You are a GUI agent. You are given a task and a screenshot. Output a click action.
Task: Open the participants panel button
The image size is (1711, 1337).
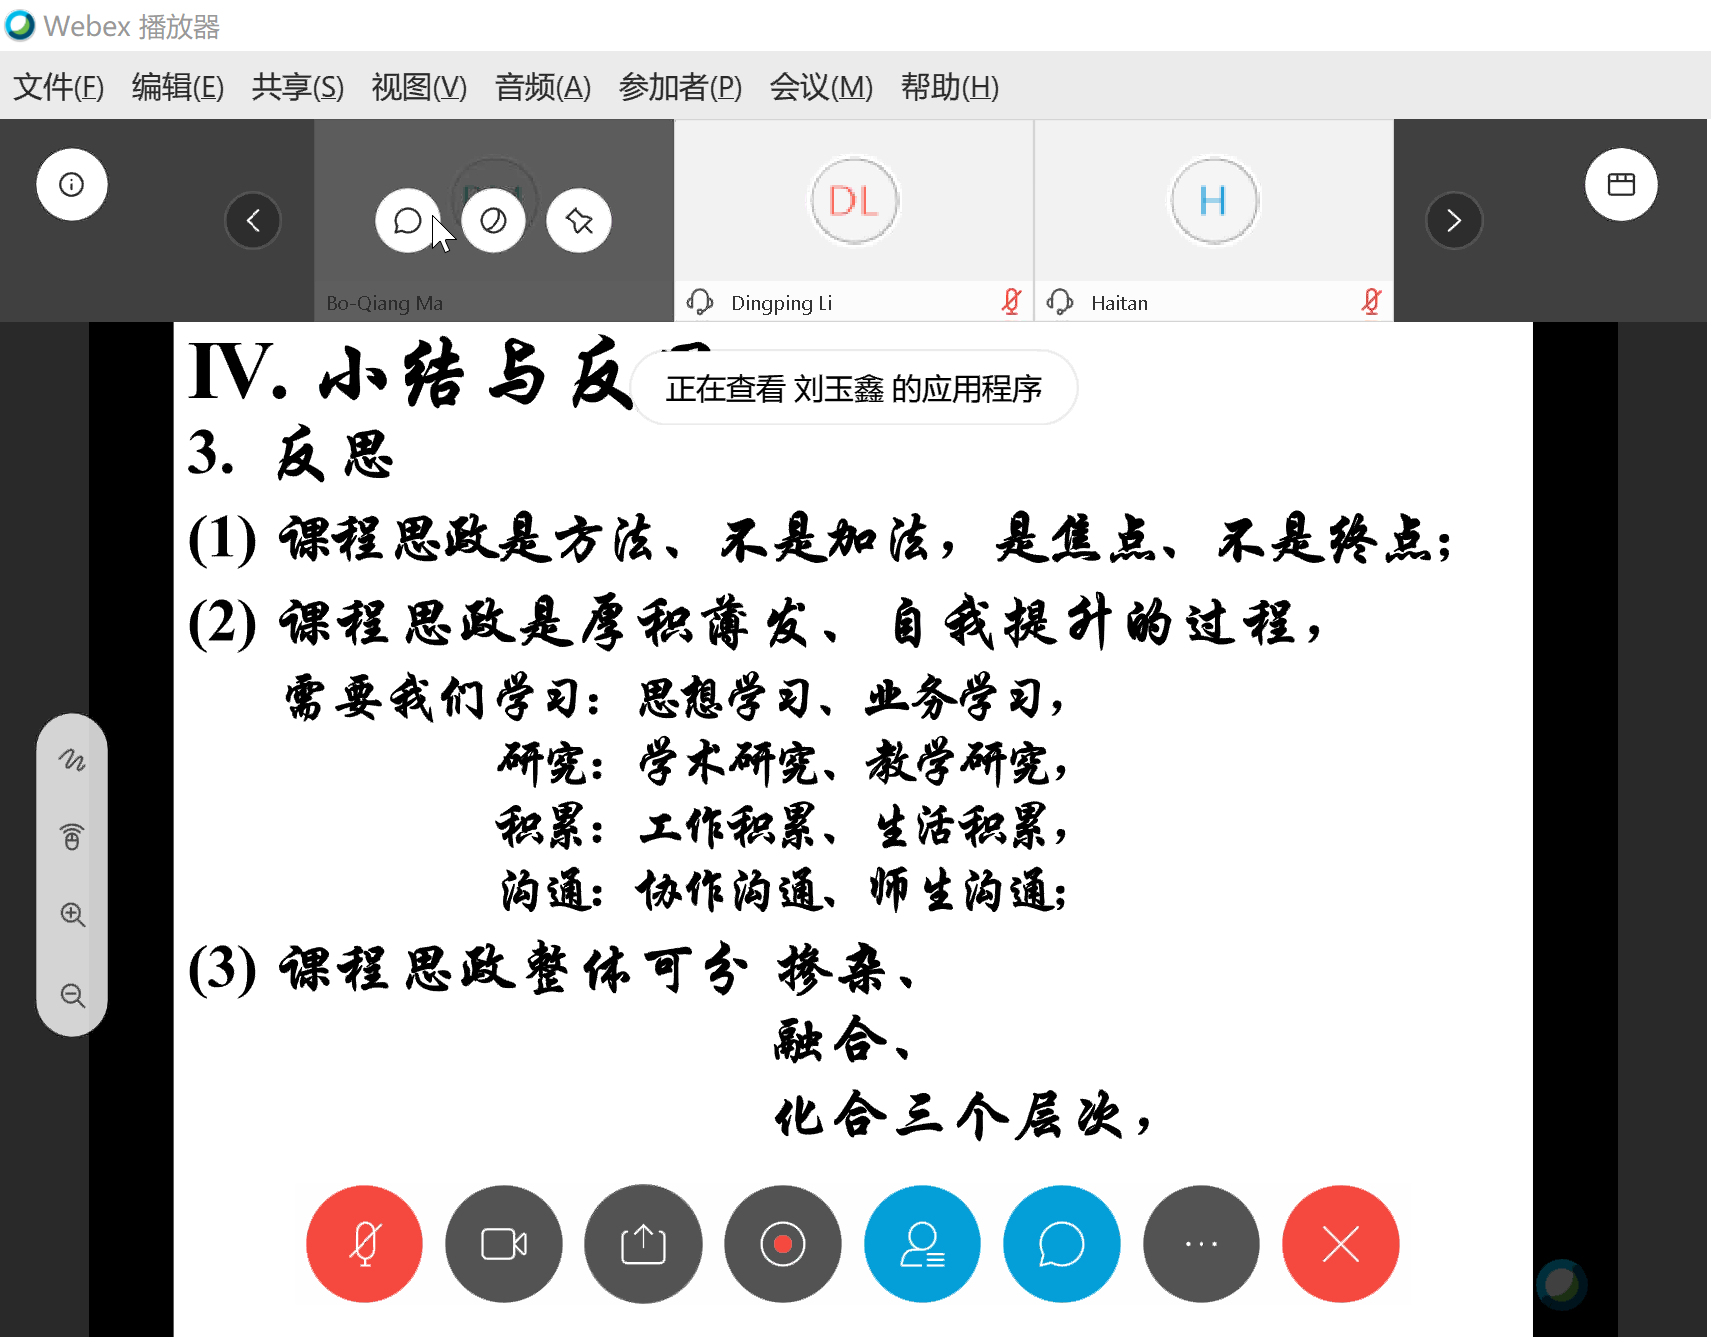point(922,1244)
